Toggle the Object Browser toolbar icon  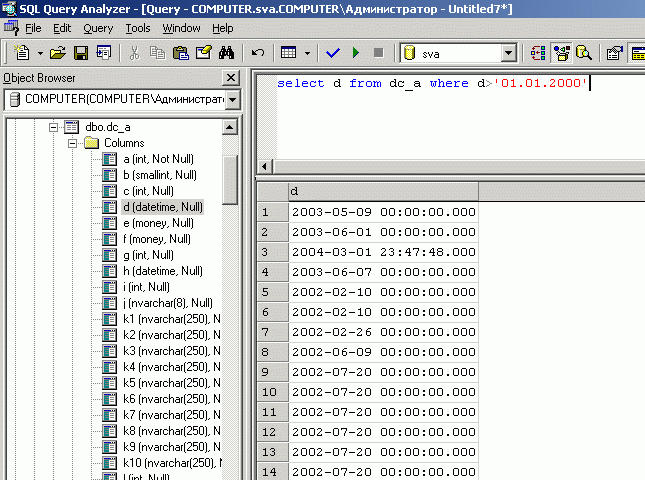coord(561,53)
